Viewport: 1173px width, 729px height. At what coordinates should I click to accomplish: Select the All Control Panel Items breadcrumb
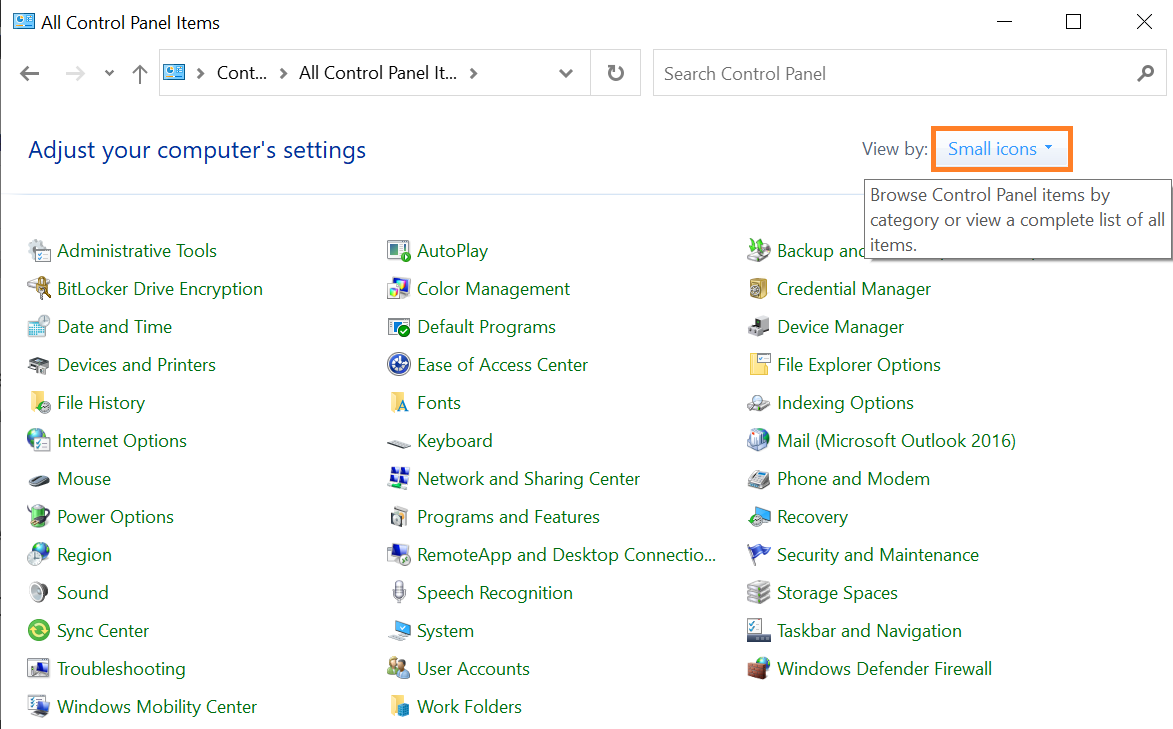click(x=377, y=73)
